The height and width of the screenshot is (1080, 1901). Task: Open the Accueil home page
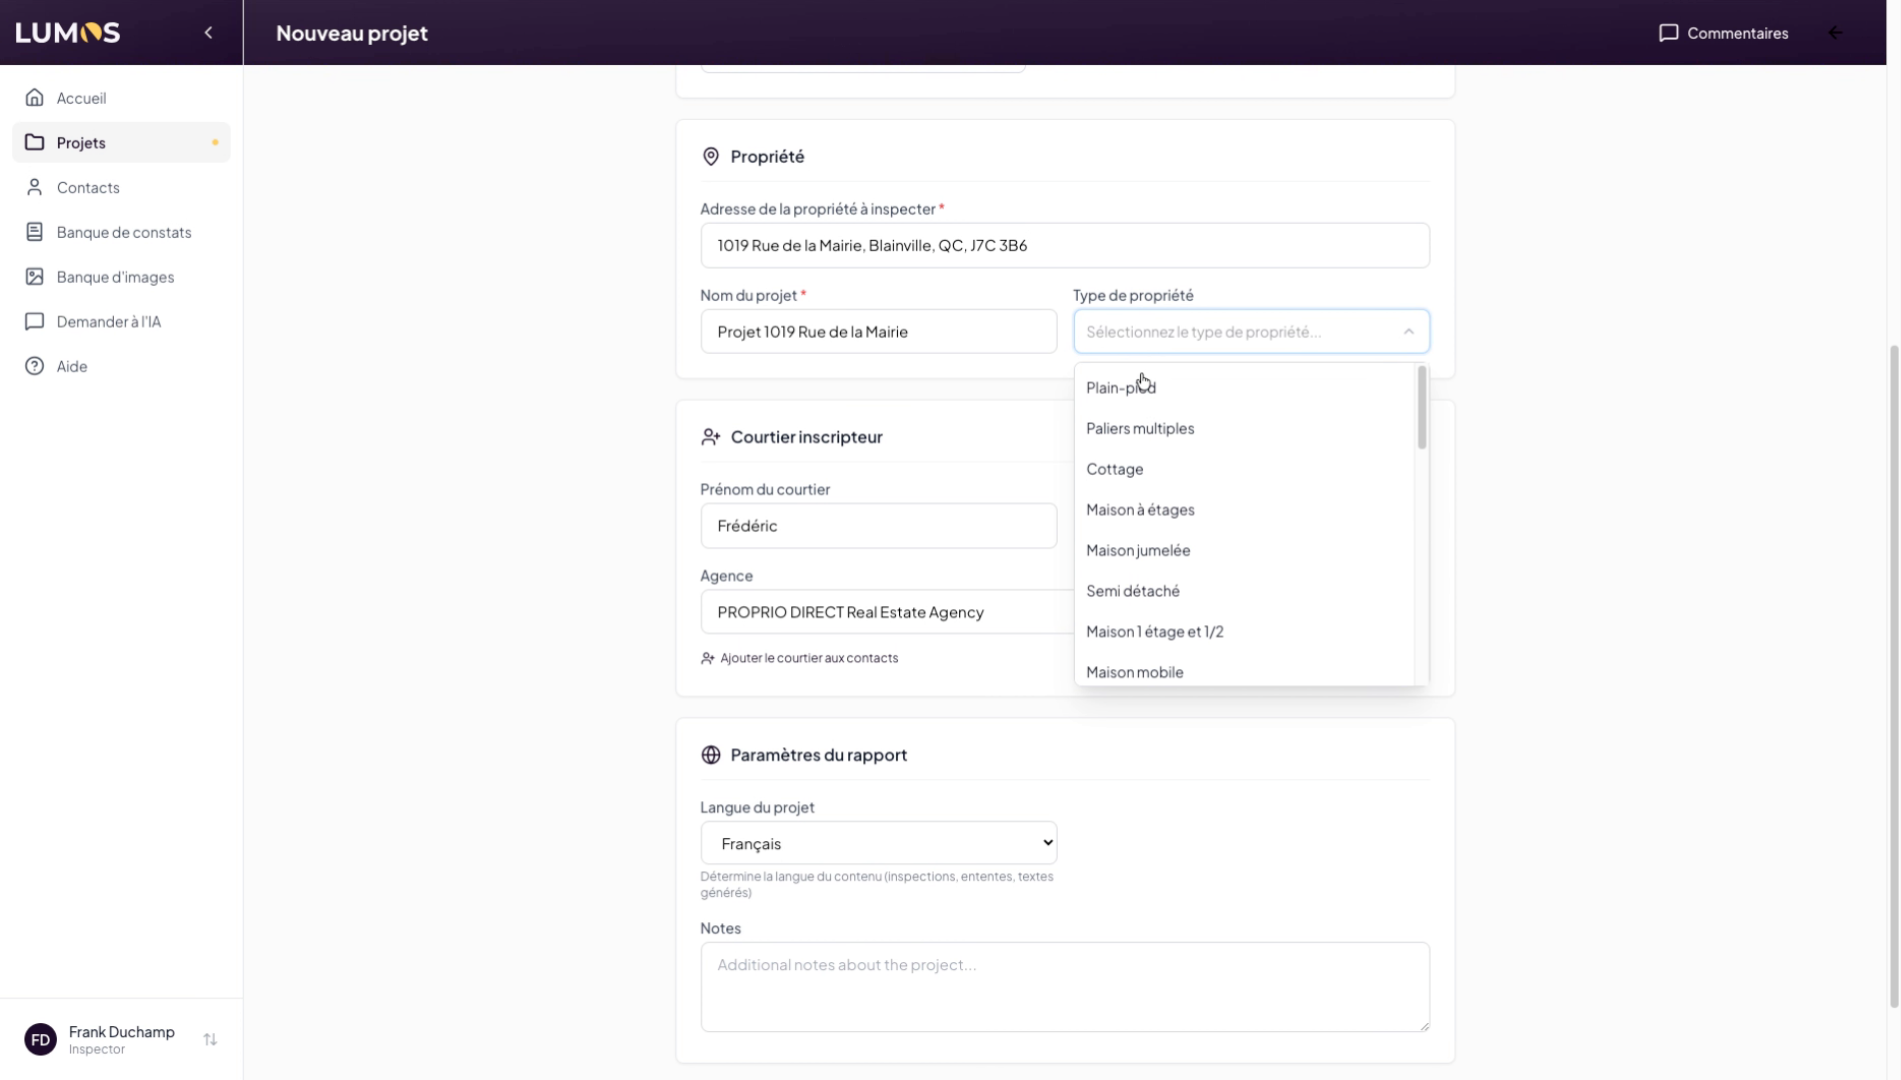81,98
